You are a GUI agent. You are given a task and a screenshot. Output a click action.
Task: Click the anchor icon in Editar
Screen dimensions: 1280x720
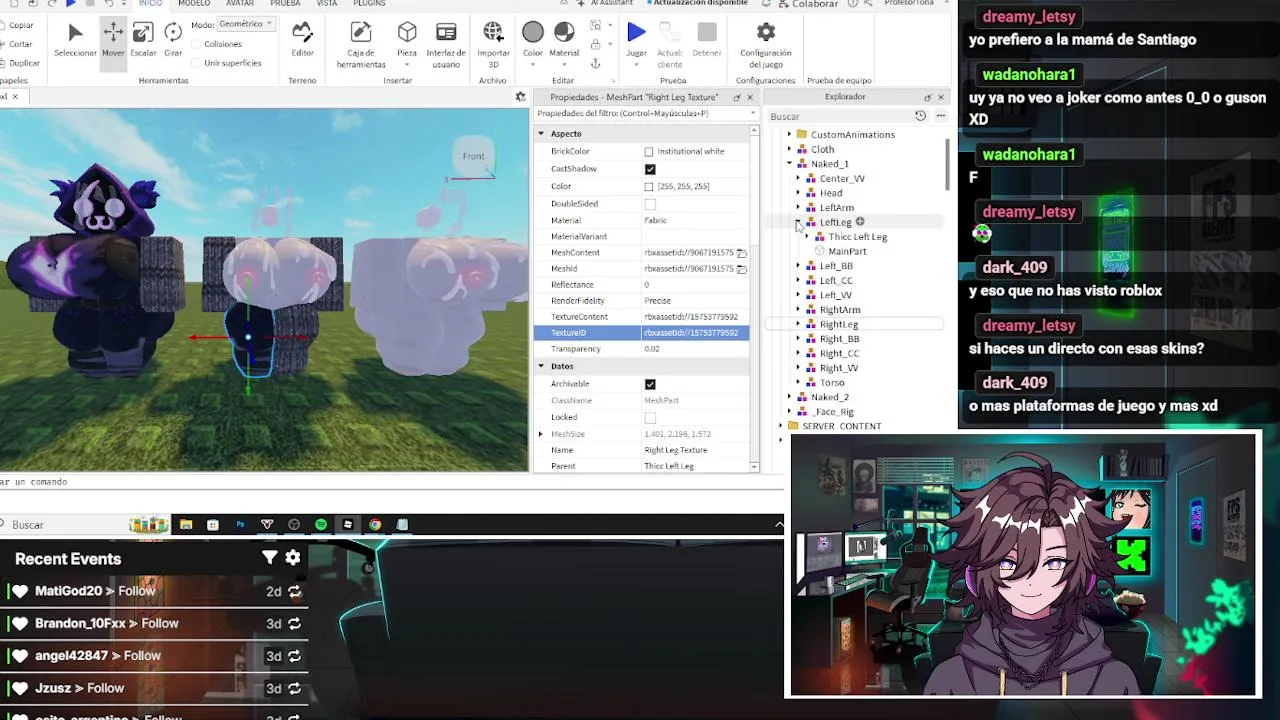tap(596, 63)
